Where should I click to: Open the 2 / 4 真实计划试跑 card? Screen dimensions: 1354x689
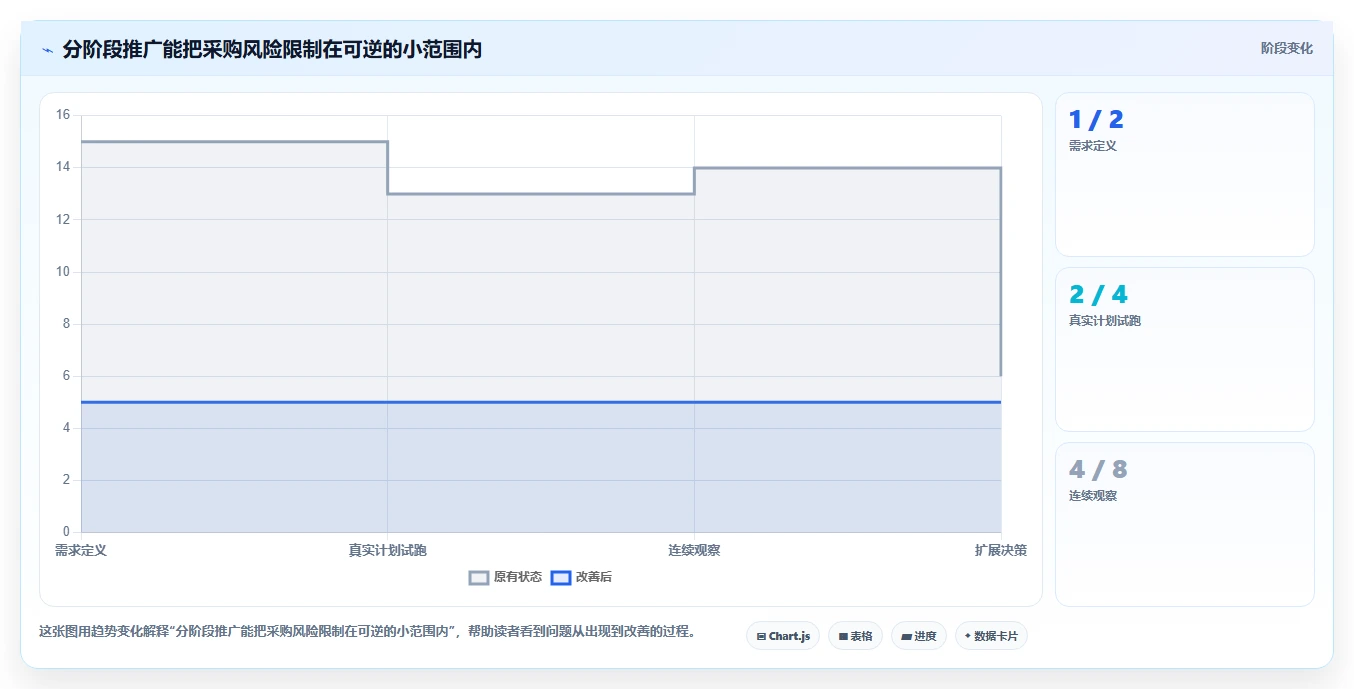pos(1185,350)
